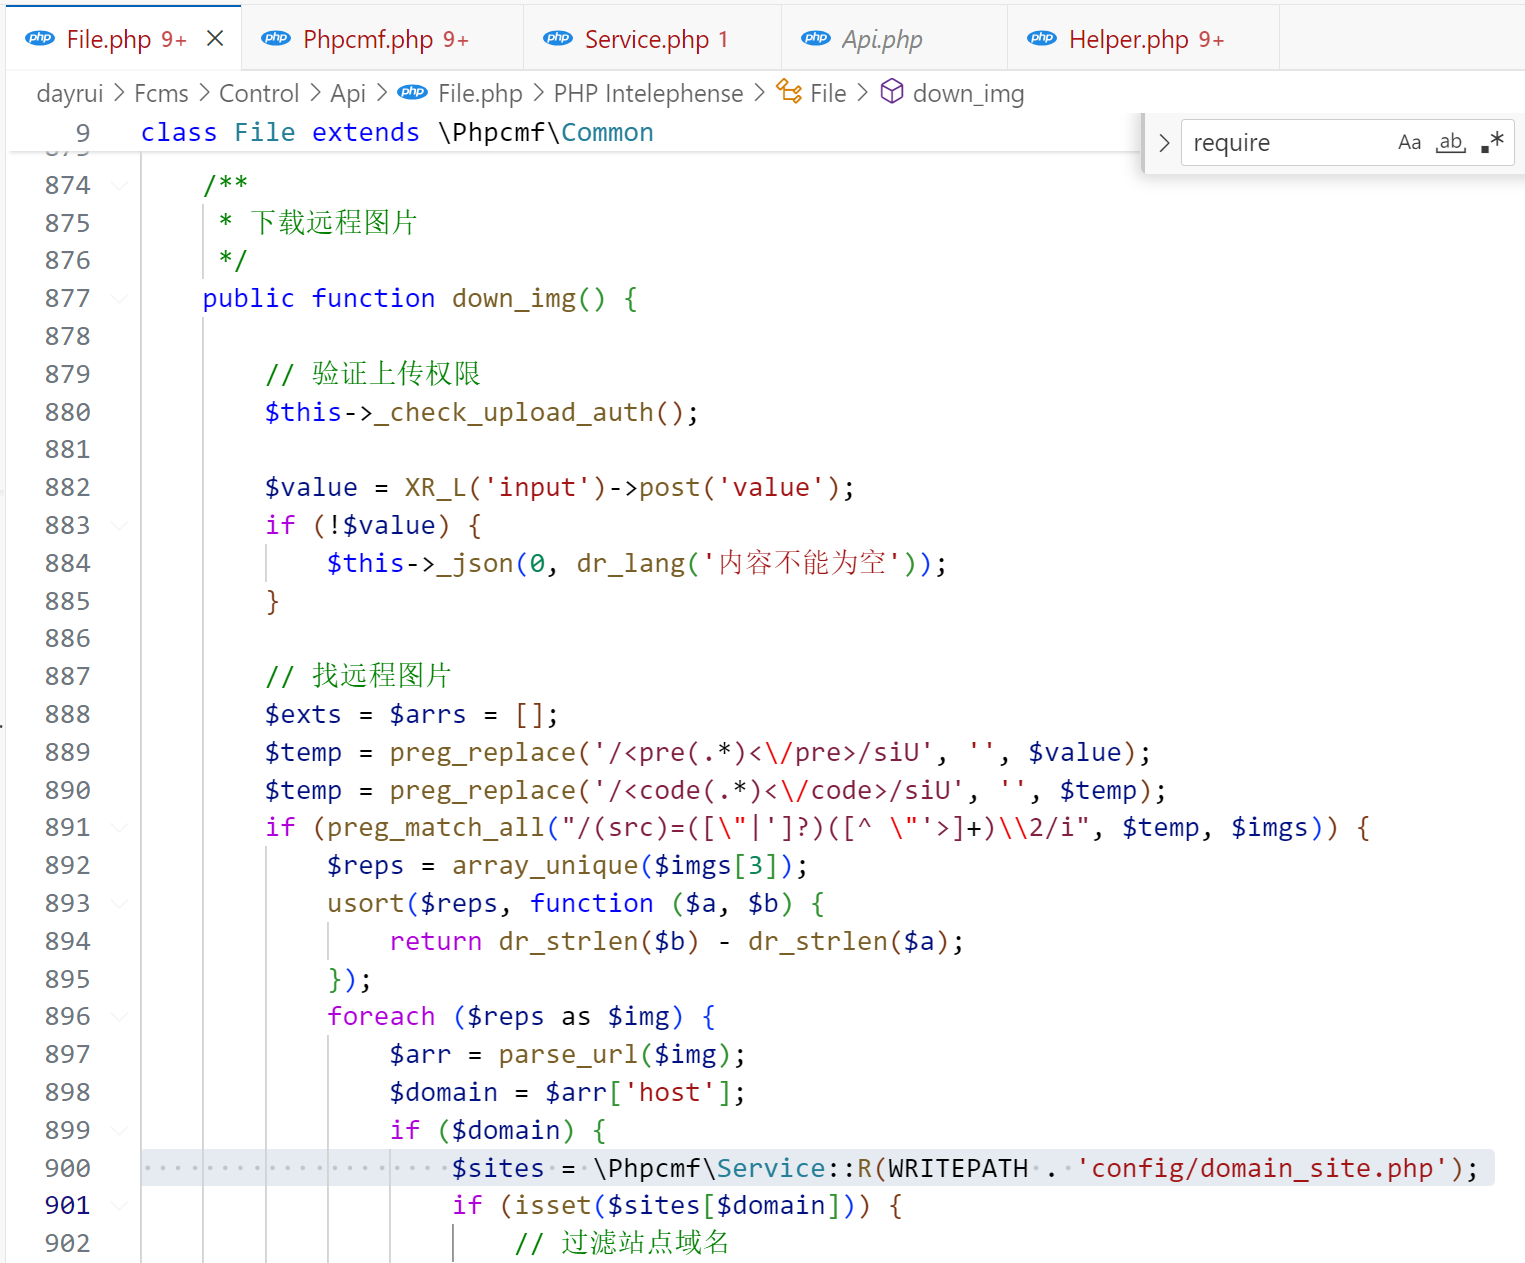This screenshot has width=1525, height=1263.
Task: Click 'Common' class name in sticky header
Action: pyautogui.click(x=607, y=132)
